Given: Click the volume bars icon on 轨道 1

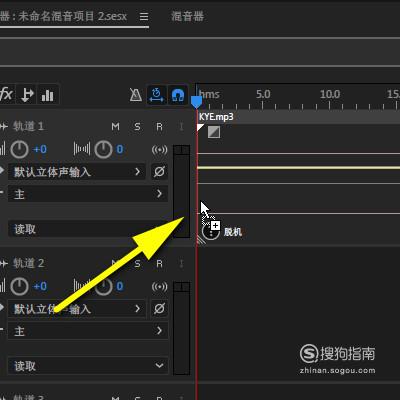Looking at the screenshot, I should tap(3, 149).
